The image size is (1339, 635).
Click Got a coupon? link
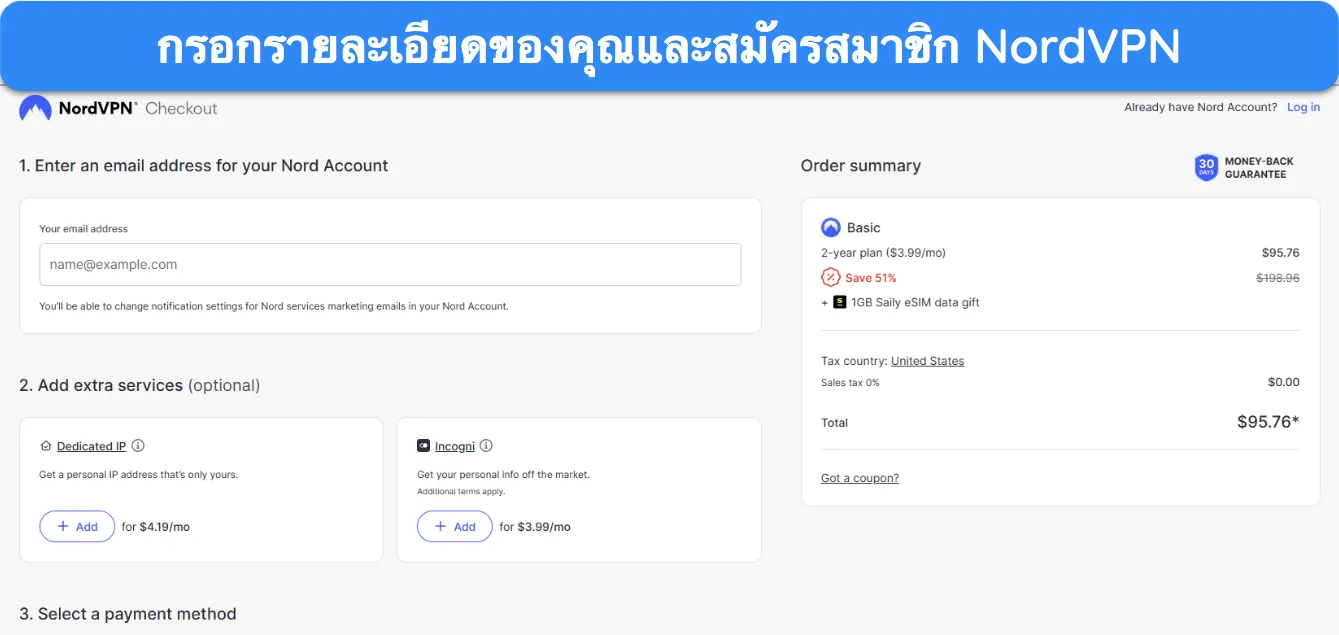coord(860,478)
